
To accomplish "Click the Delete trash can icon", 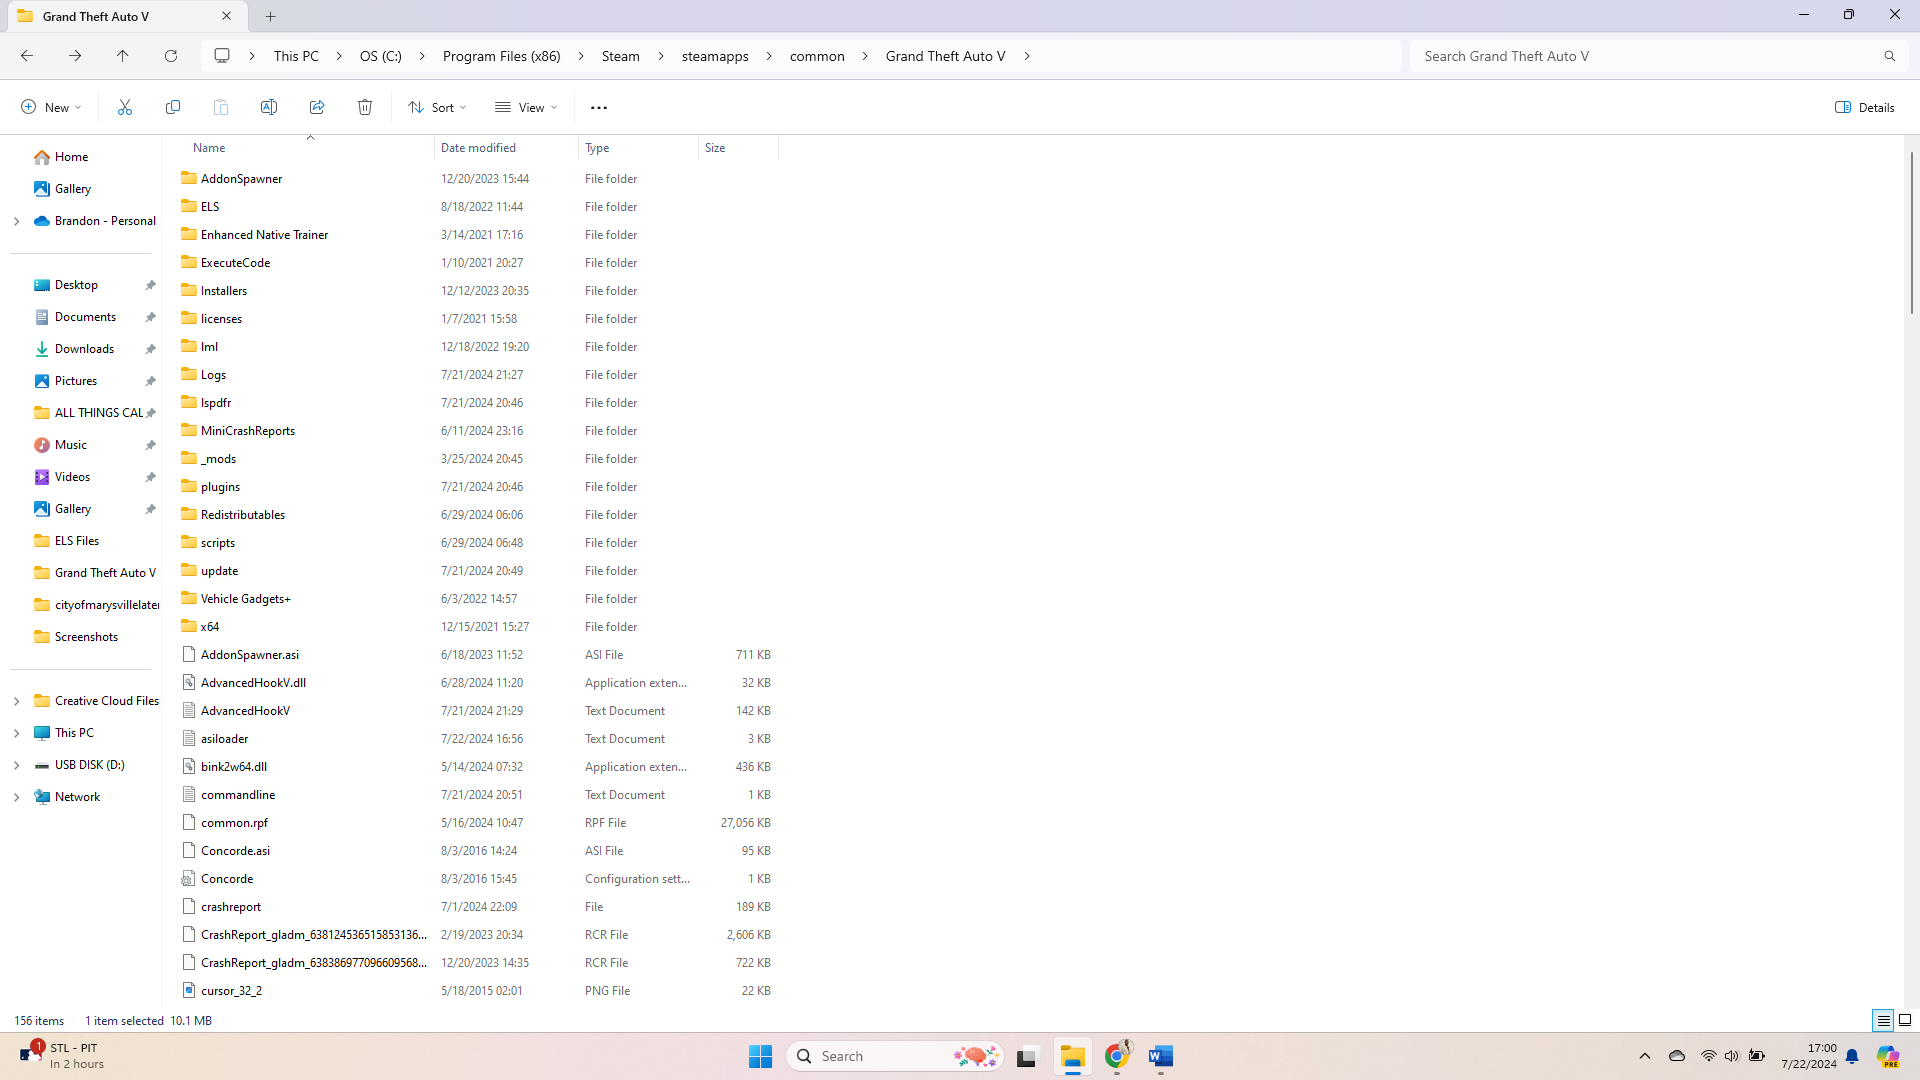I will (x=365, y=107).
